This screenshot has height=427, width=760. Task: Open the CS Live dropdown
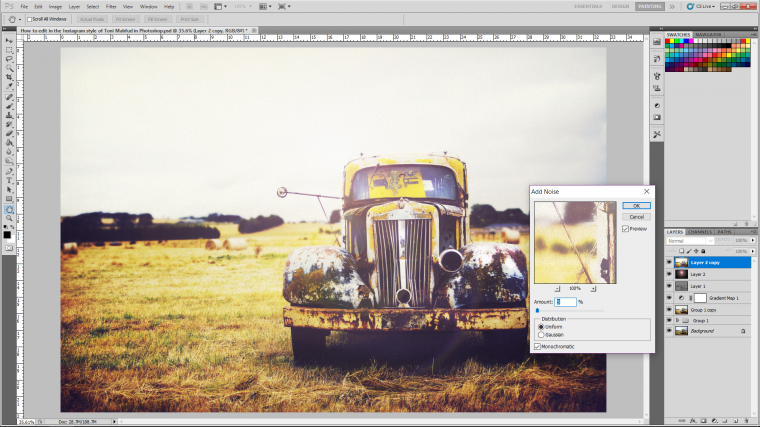(x=700, y=6)
